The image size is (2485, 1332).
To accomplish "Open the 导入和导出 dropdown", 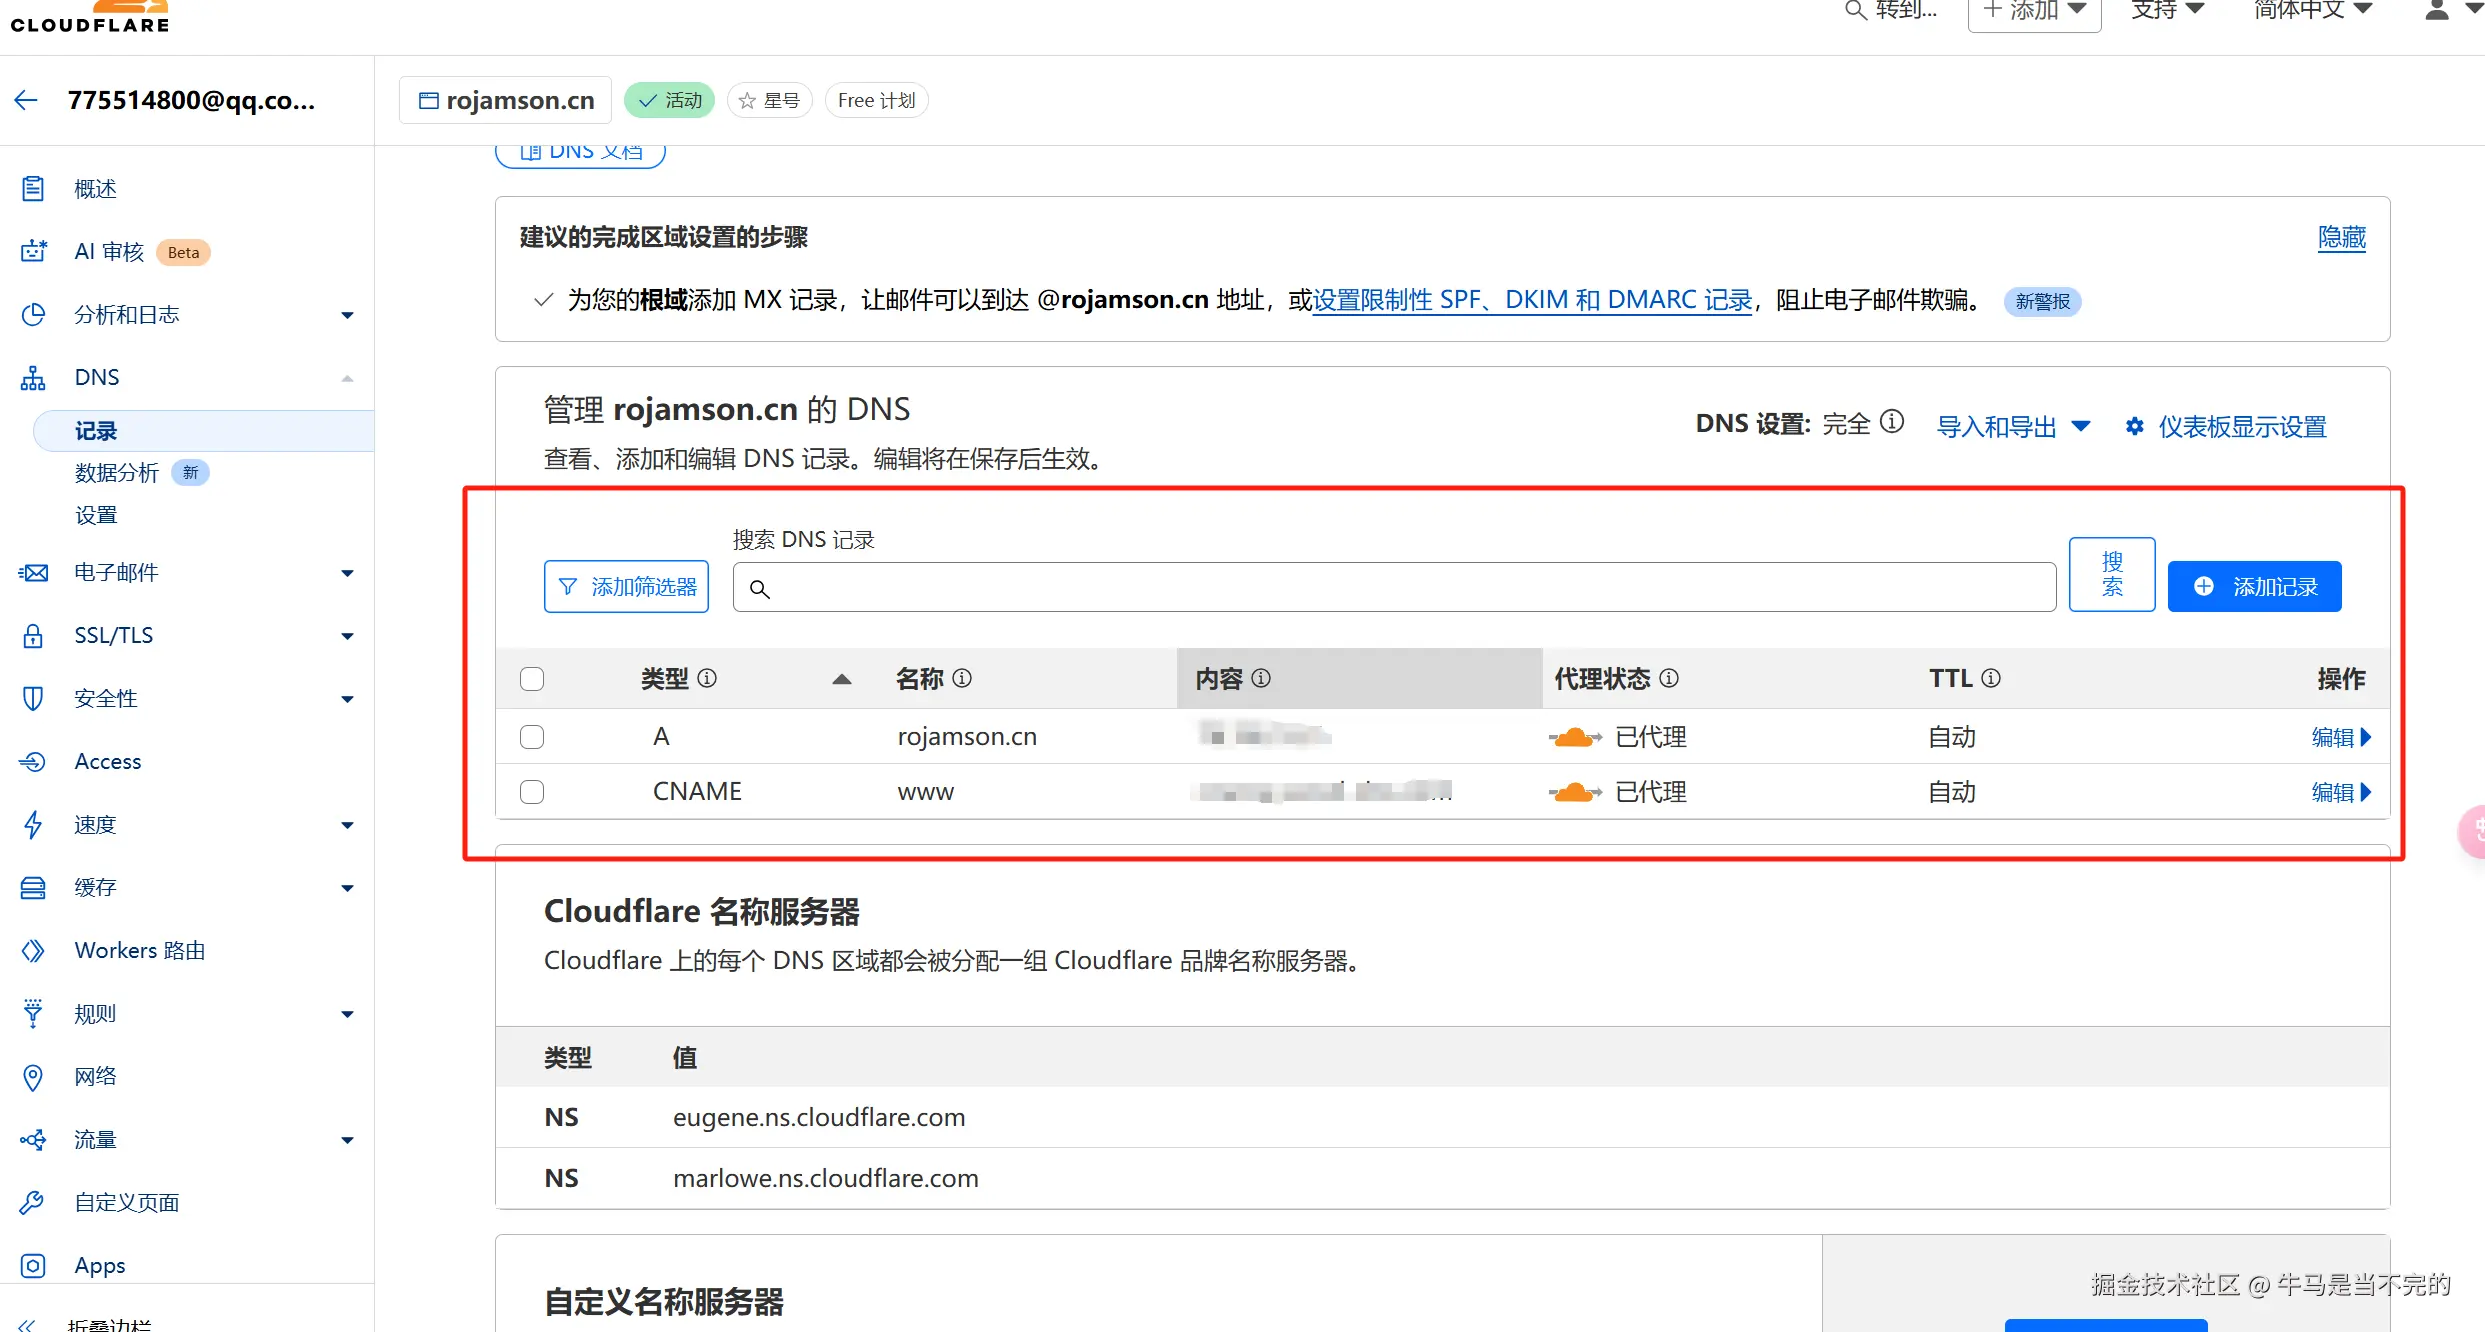I will [2014, 427].
